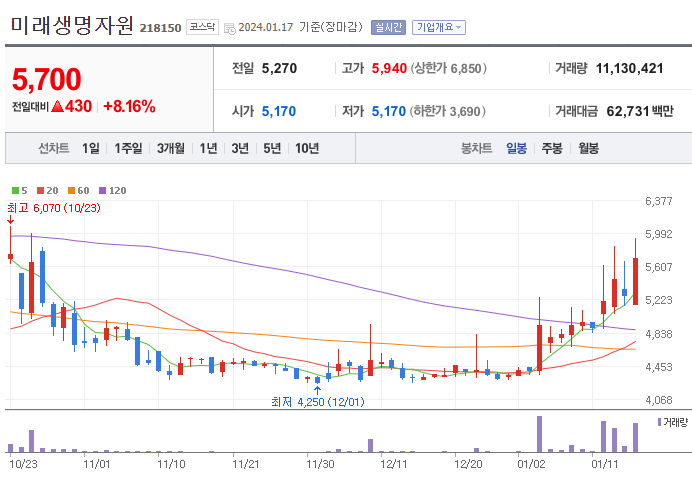The width and height of the screenshot is (692, 490).
Task: Click the 선차트 section label
Action: [53, 148]
